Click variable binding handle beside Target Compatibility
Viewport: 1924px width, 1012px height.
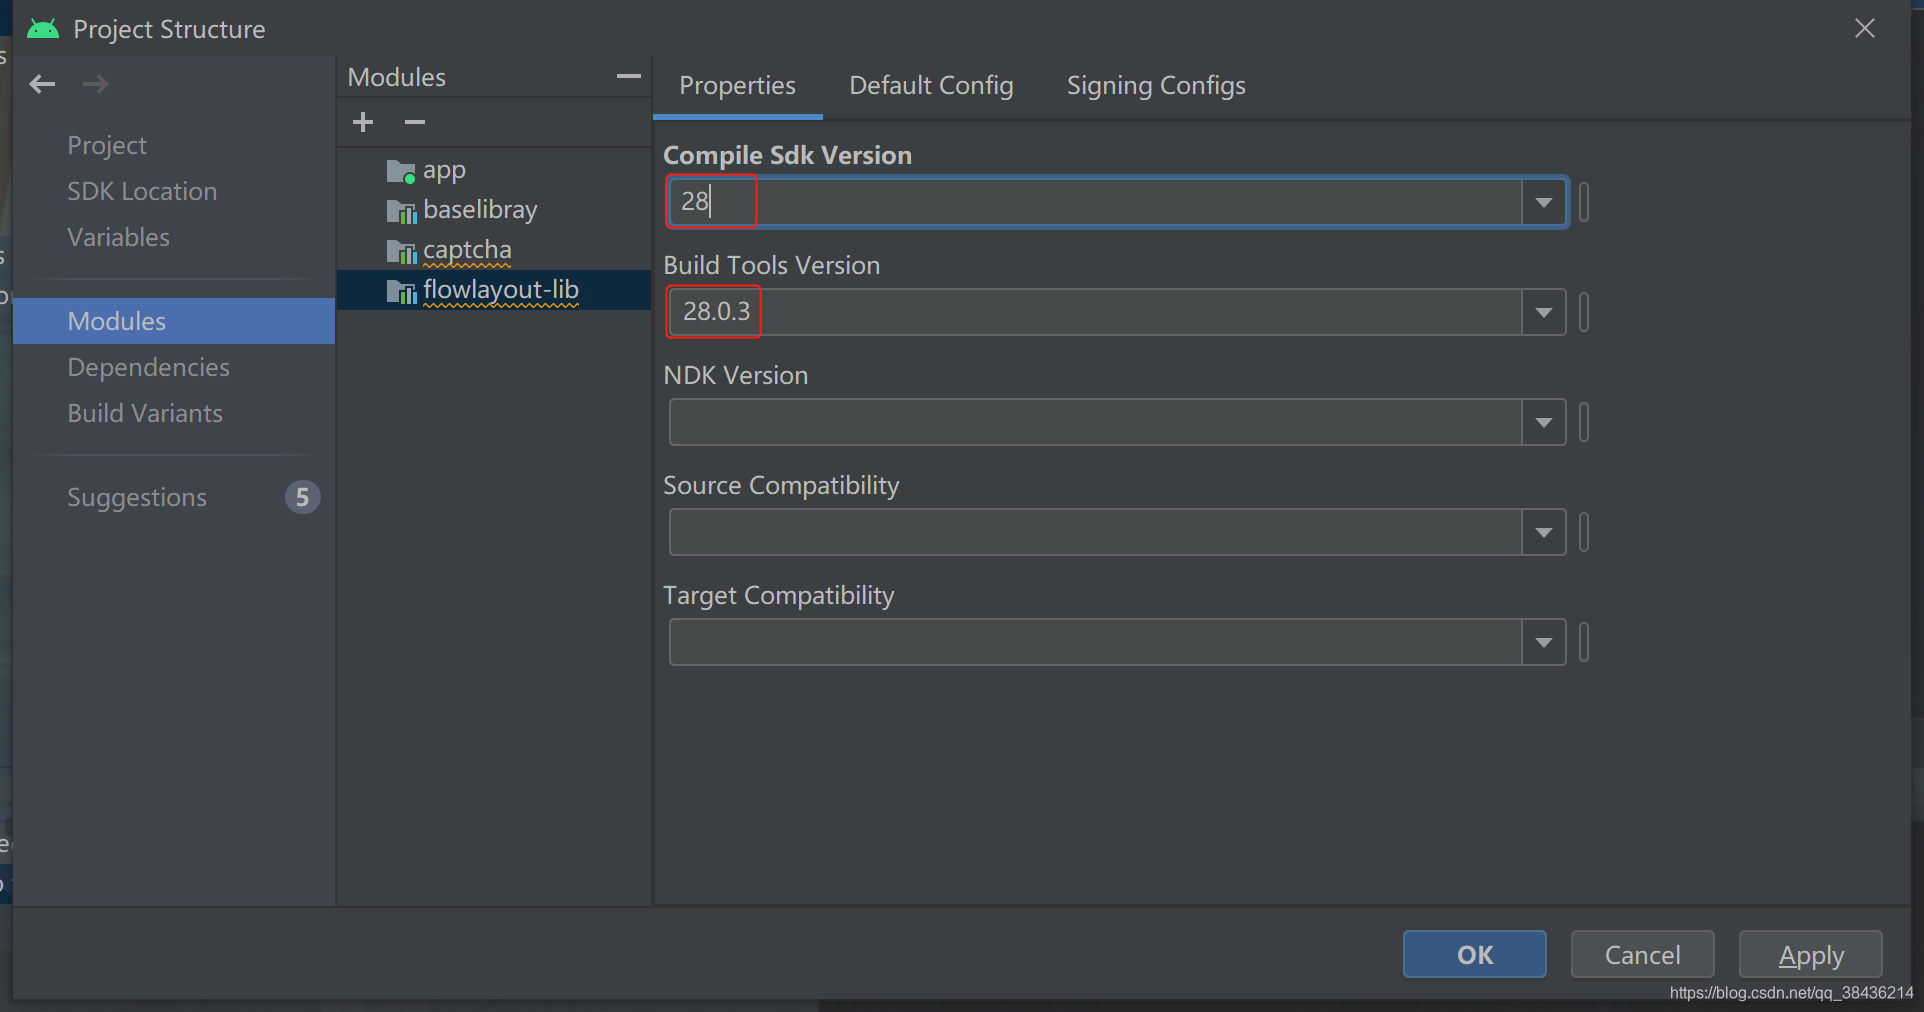coord(1584,642)
